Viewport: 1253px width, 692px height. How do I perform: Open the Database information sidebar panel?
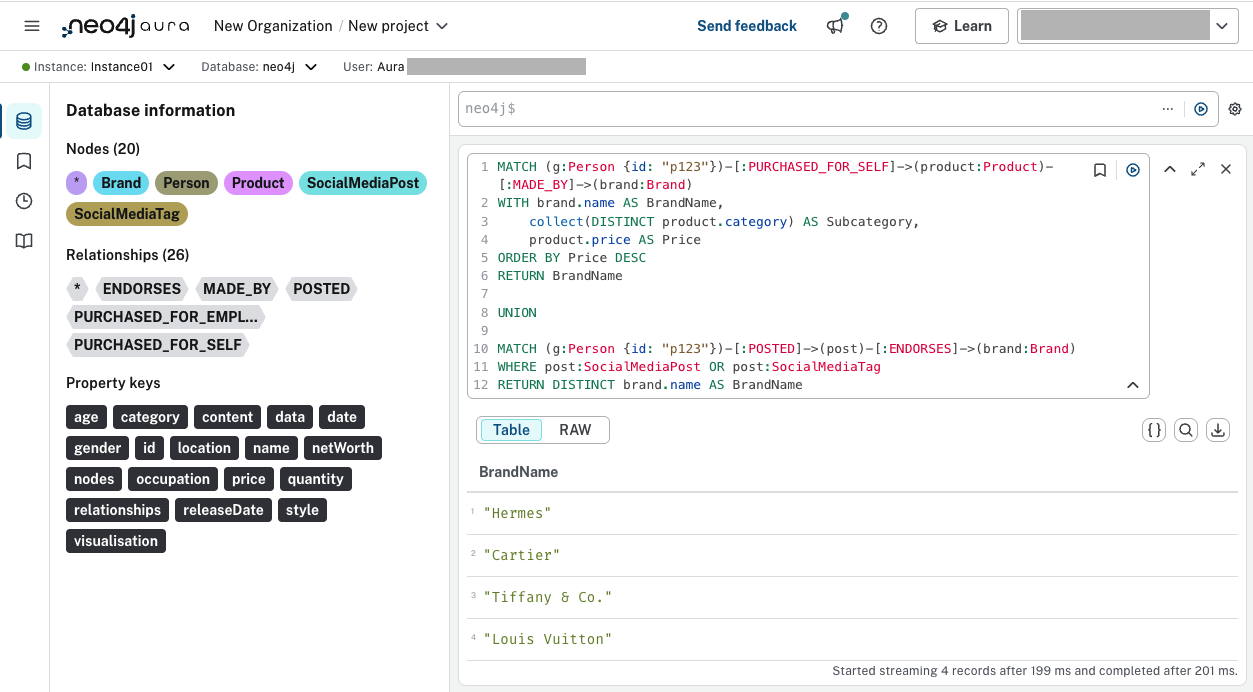click(22, 120)
